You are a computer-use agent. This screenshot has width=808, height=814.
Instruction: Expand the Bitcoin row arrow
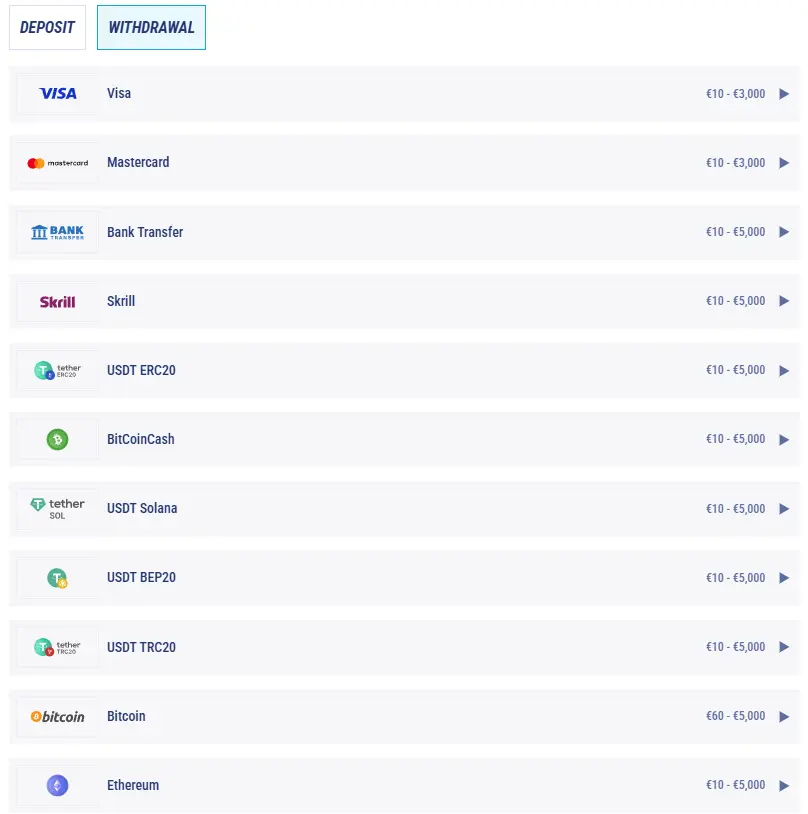784,716
